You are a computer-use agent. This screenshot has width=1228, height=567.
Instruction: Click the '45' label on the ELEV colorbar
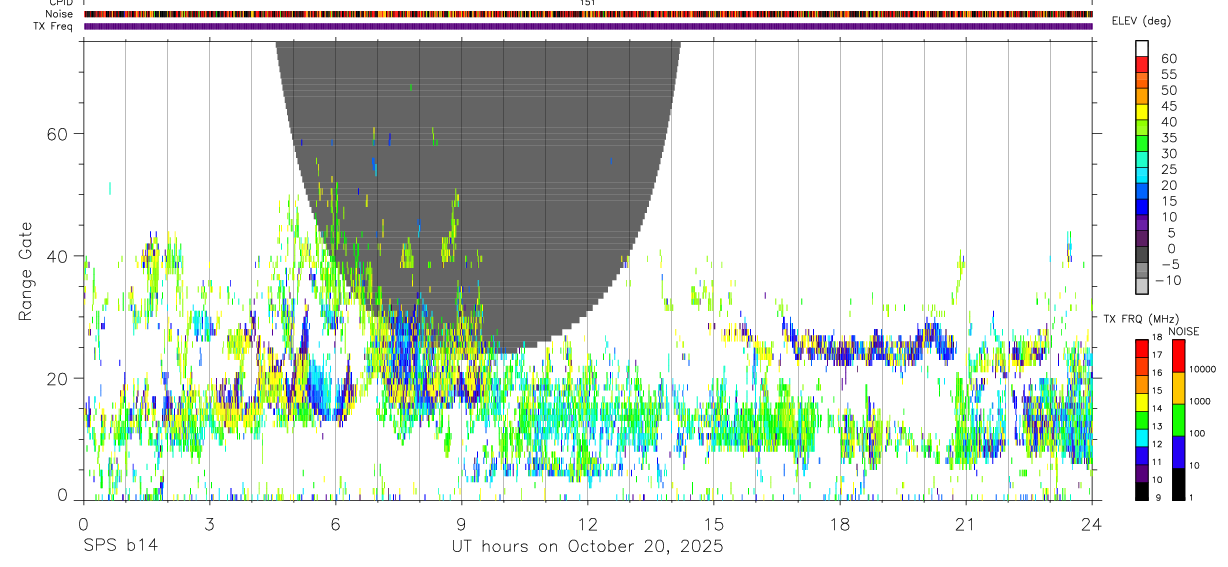click(1168, 106)
